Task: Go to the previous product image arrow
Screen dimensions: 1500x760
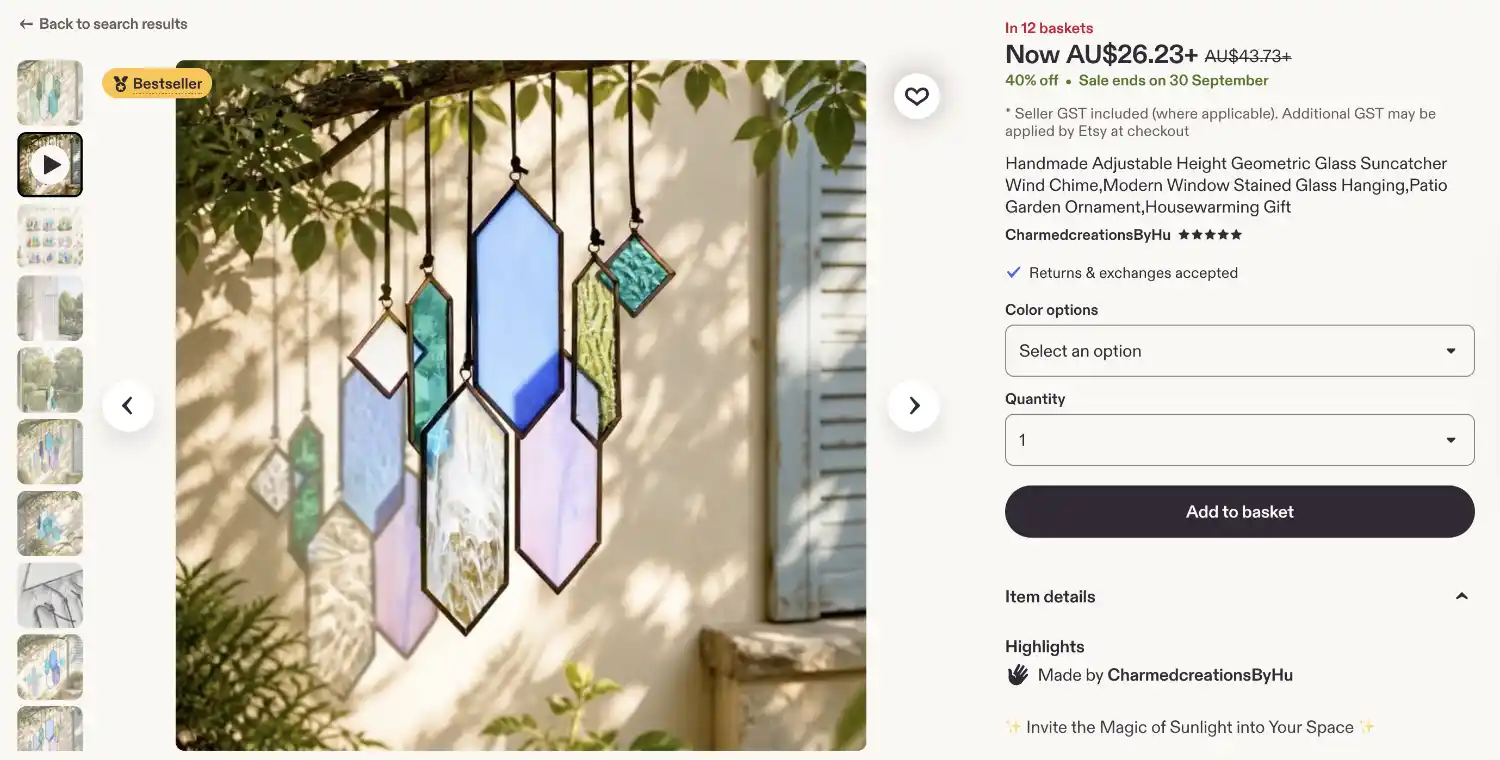Action: click(128, 405)
